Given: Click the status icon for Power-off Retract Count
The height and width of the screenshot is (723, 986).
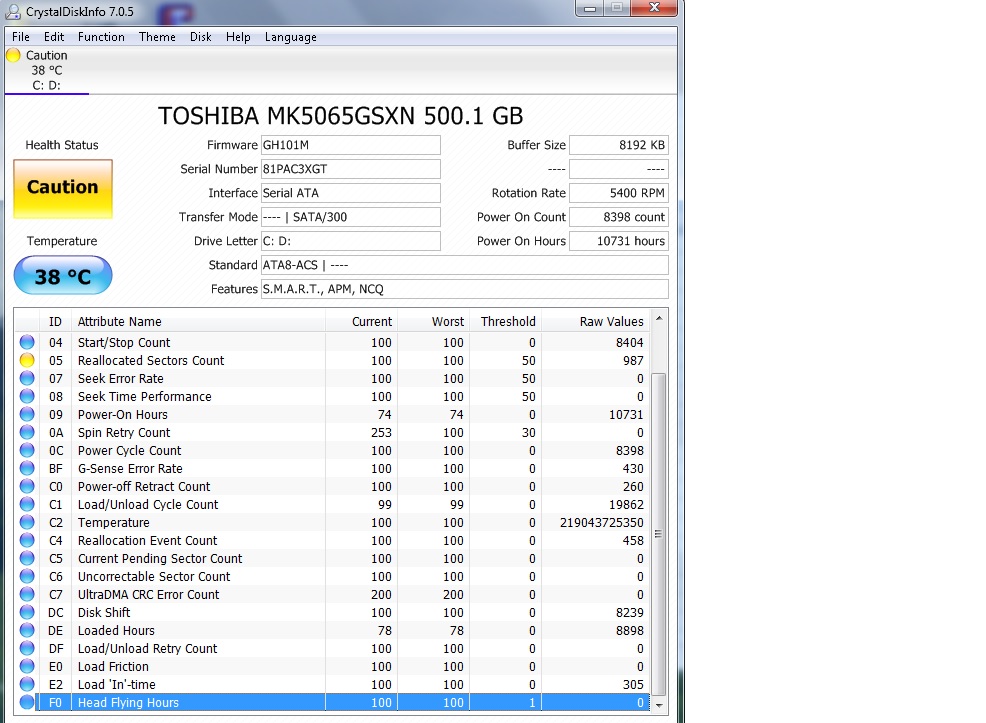Looking at the screenshot, I should 27,487.
